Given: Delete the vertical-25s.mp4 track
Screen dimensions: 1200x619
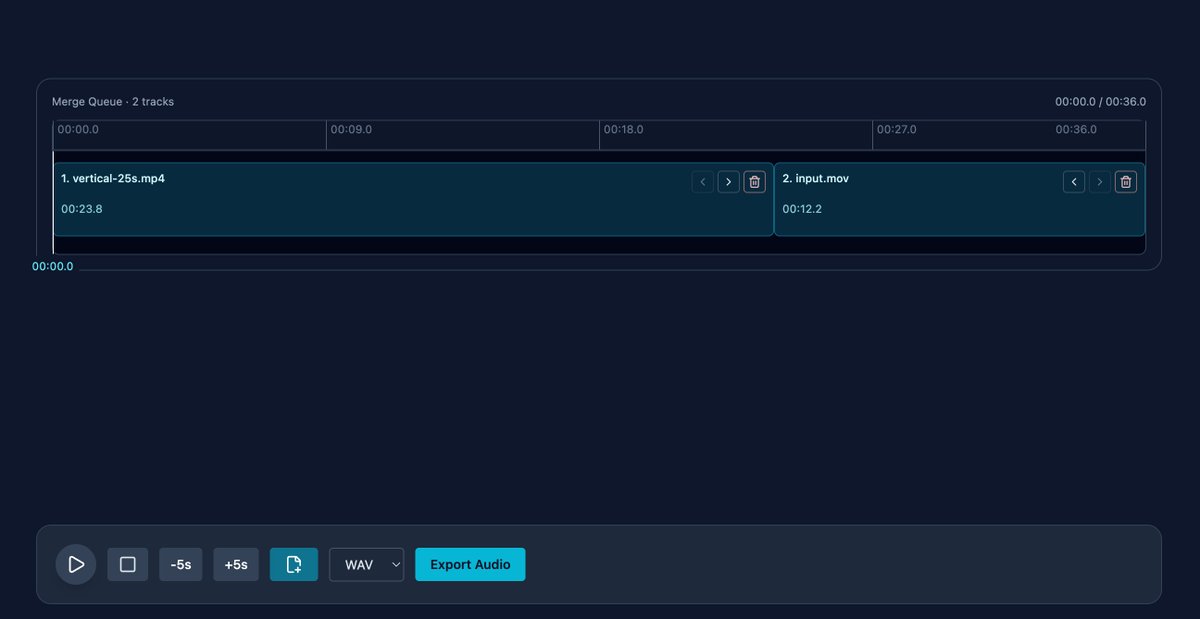Looking at the screenshot, I should click(x=755, y=181).
